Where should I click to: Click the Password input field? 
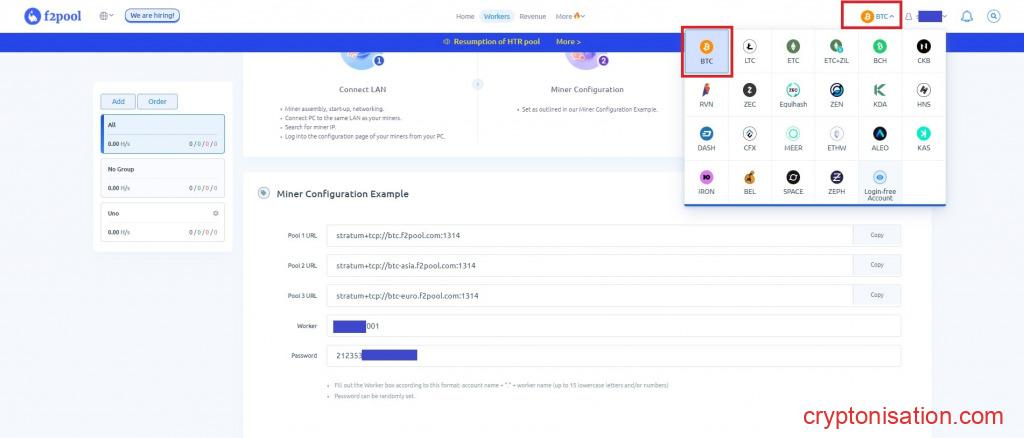pyautogui.click(x=614, y=355)
